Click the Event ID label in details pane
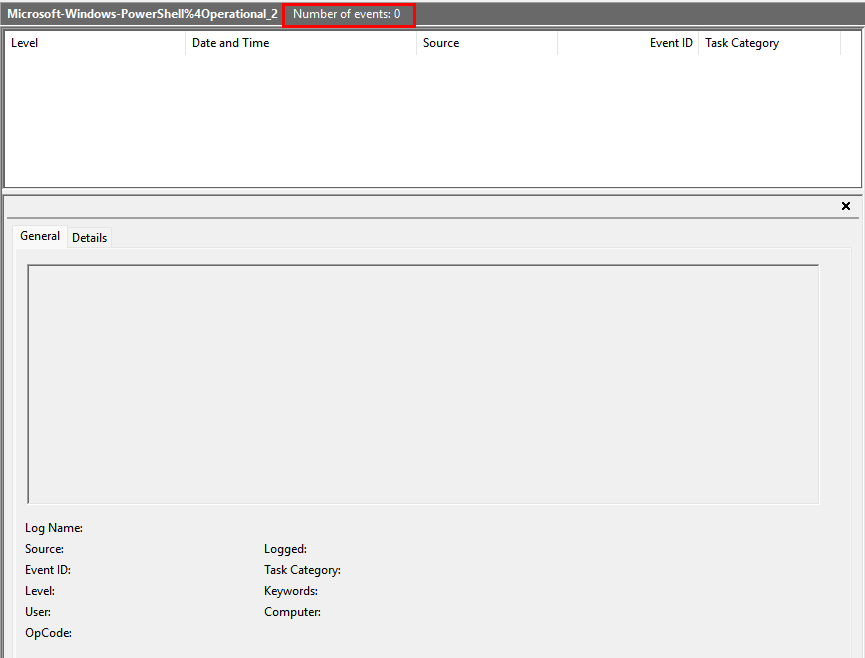This screenshot has width=865, height=658. pyautogui.click(x=48, y=570)
